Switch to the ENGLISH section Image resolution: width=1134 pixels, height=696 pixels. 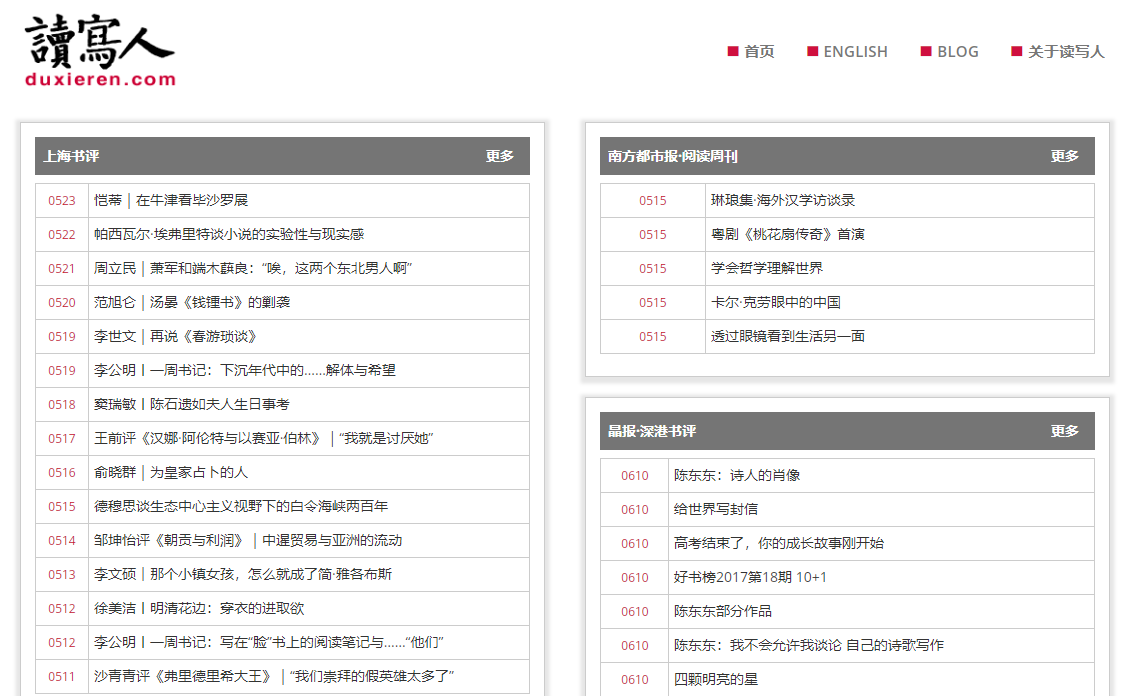853,51
